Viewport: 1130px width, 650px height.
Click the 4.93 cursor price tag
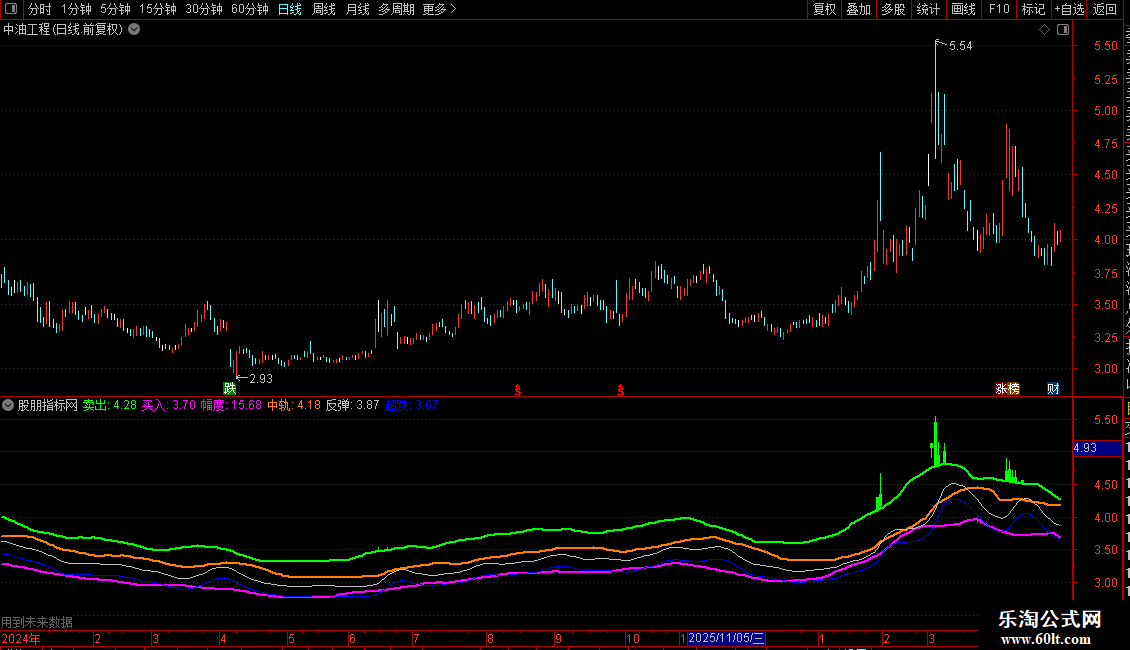[x=1098, y=448]
